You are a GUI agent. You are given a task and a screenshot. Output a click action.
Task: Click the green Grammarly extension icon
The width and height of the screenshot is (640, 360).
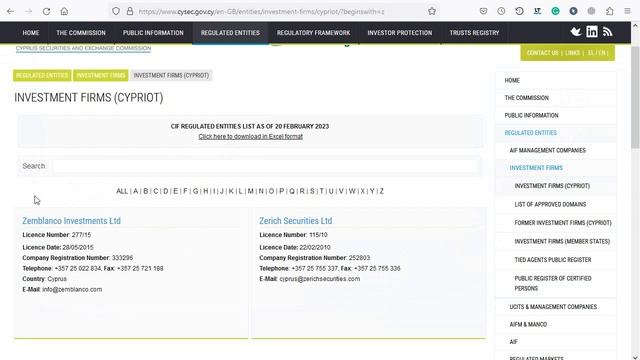coord(555,11)
